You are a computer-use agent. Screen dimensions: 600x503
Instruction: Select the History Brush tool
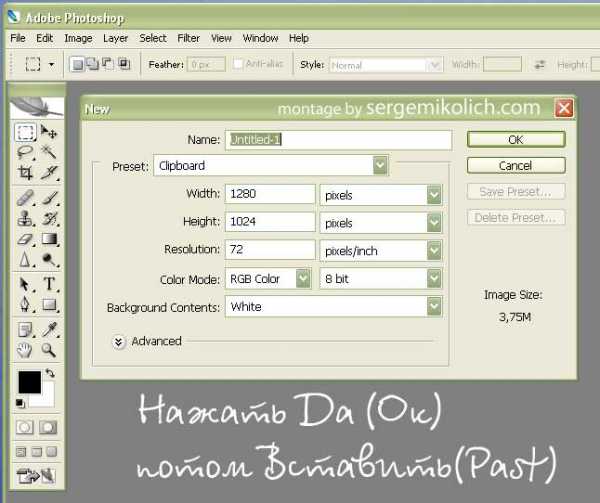point(49,218)
